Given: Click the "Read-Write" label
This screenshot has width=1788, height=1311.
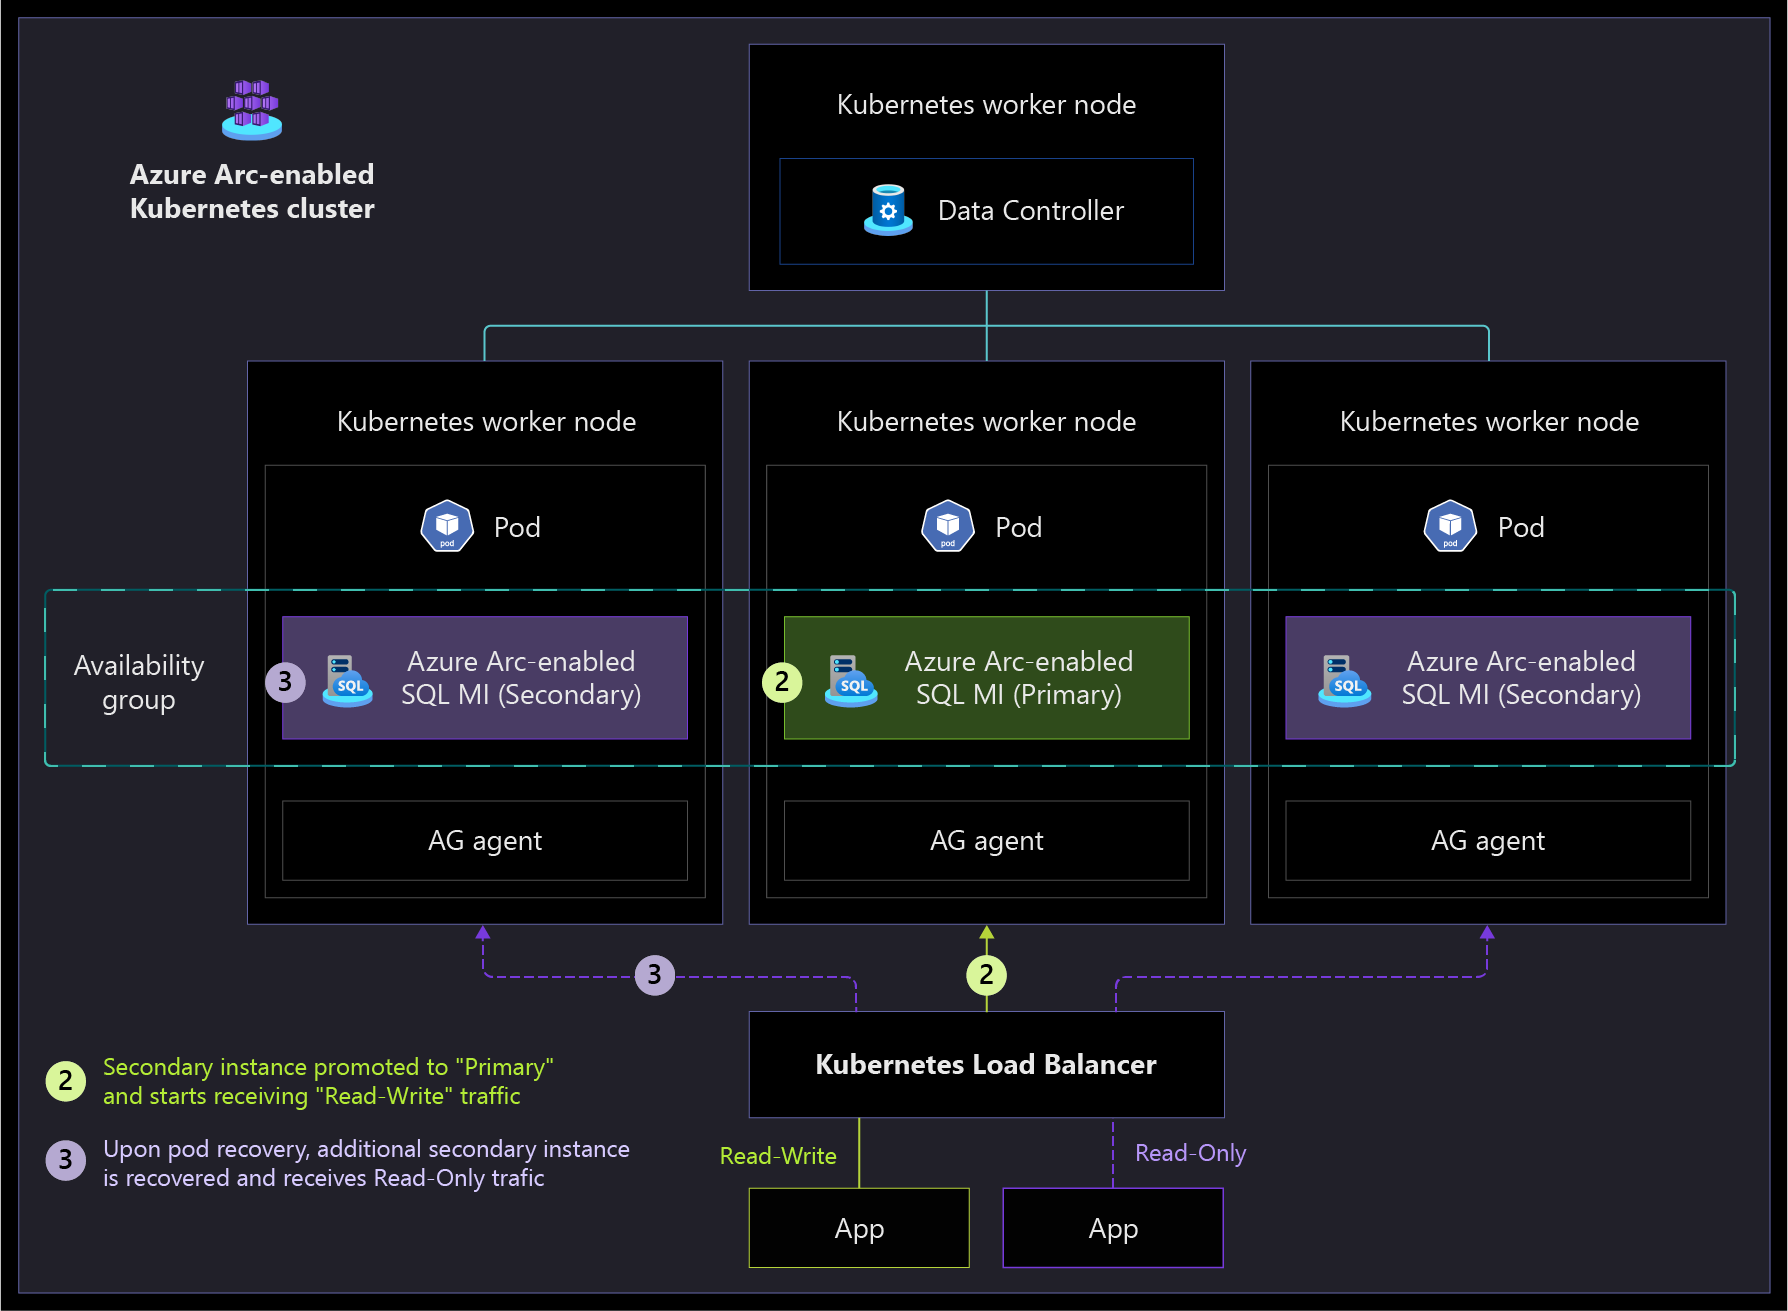Looking at the screenshot, I should (778, 1156).
